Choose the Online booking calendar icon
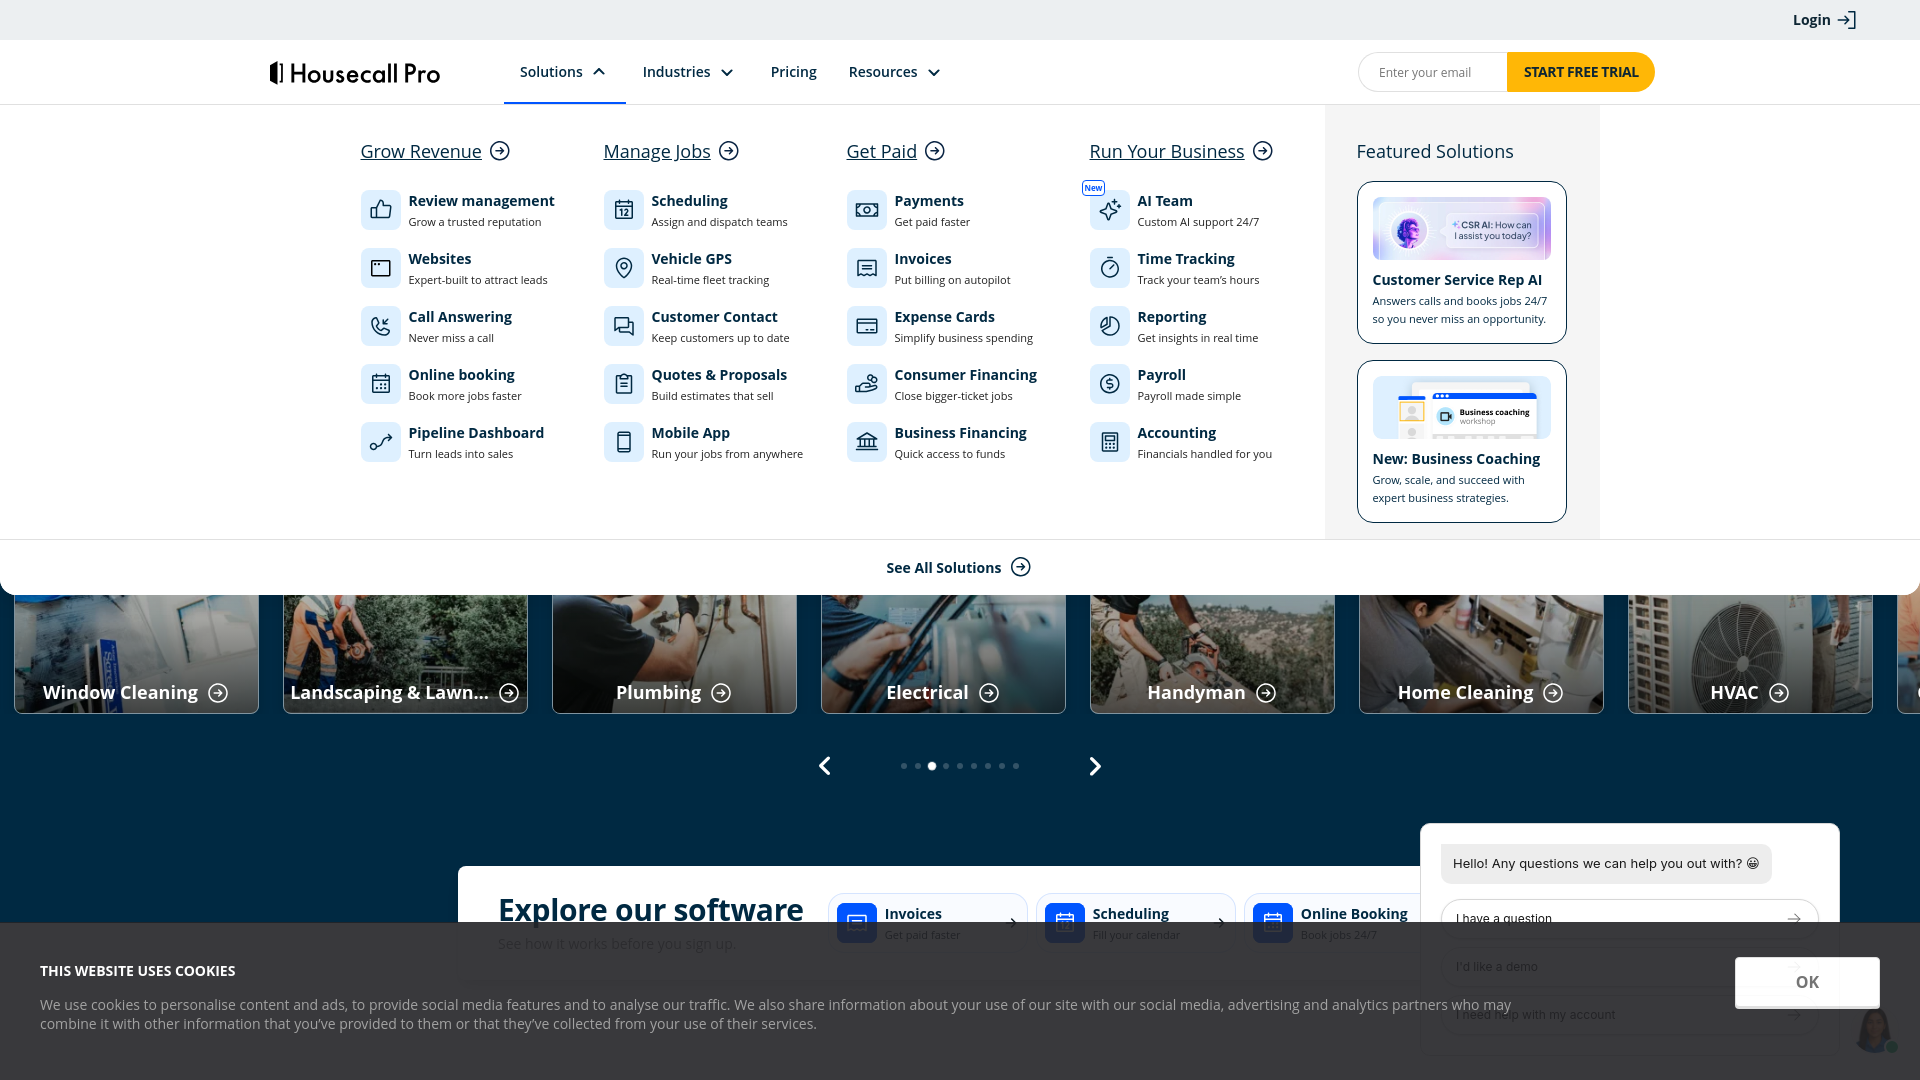Viewport: 1920px width, 1080px height. (x=381, y=384)
